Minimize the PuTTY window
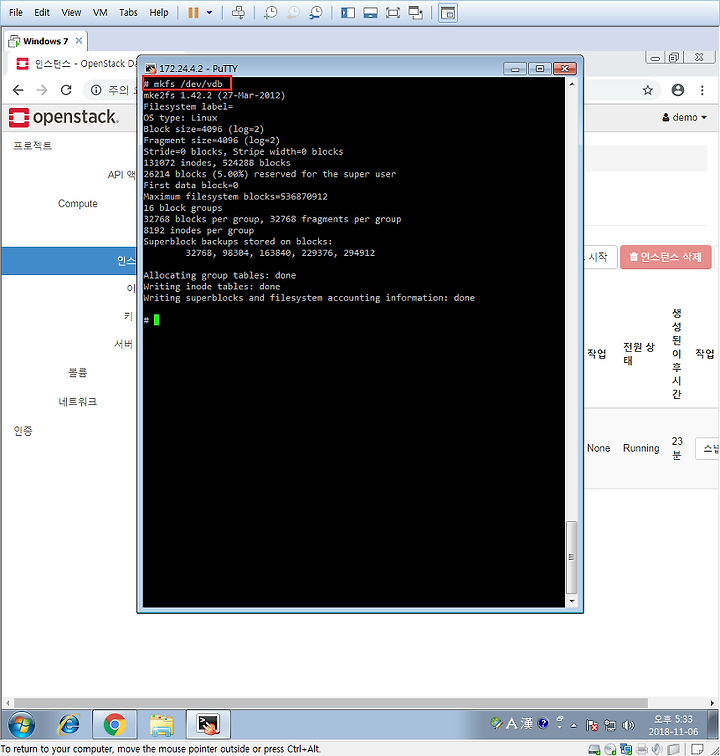The width and height of the screenshot is (720, 756). coord(515,68)
